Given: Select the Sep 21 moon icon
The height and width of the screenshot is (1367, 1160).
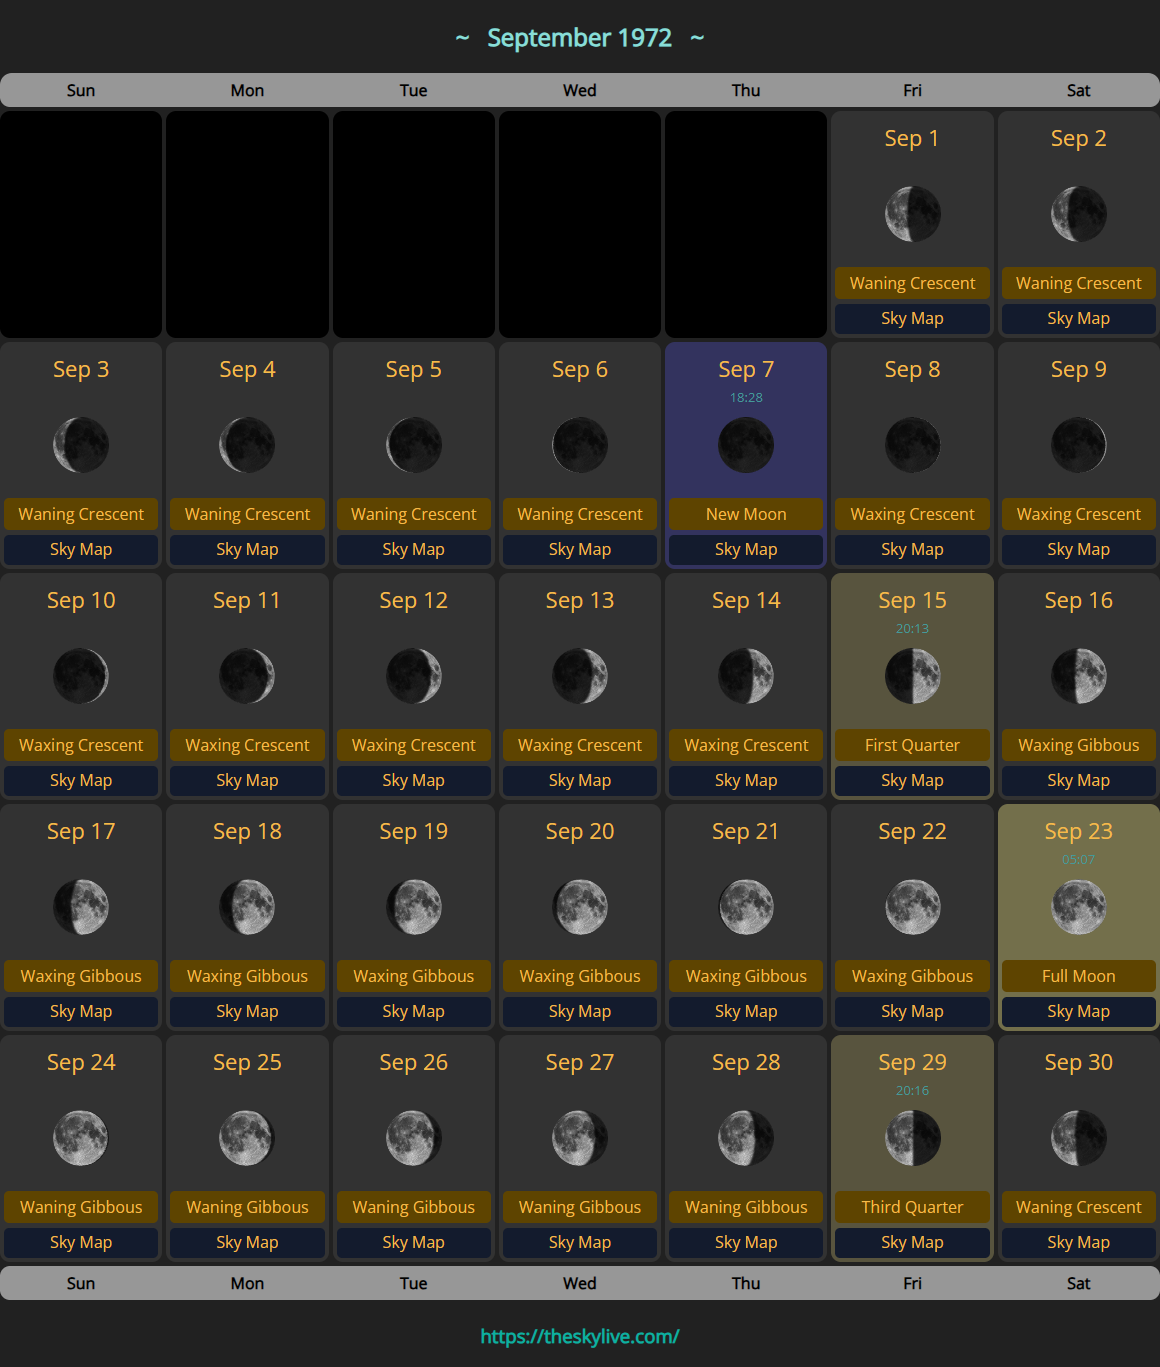Looking at the screenshot, I should 746,907.
